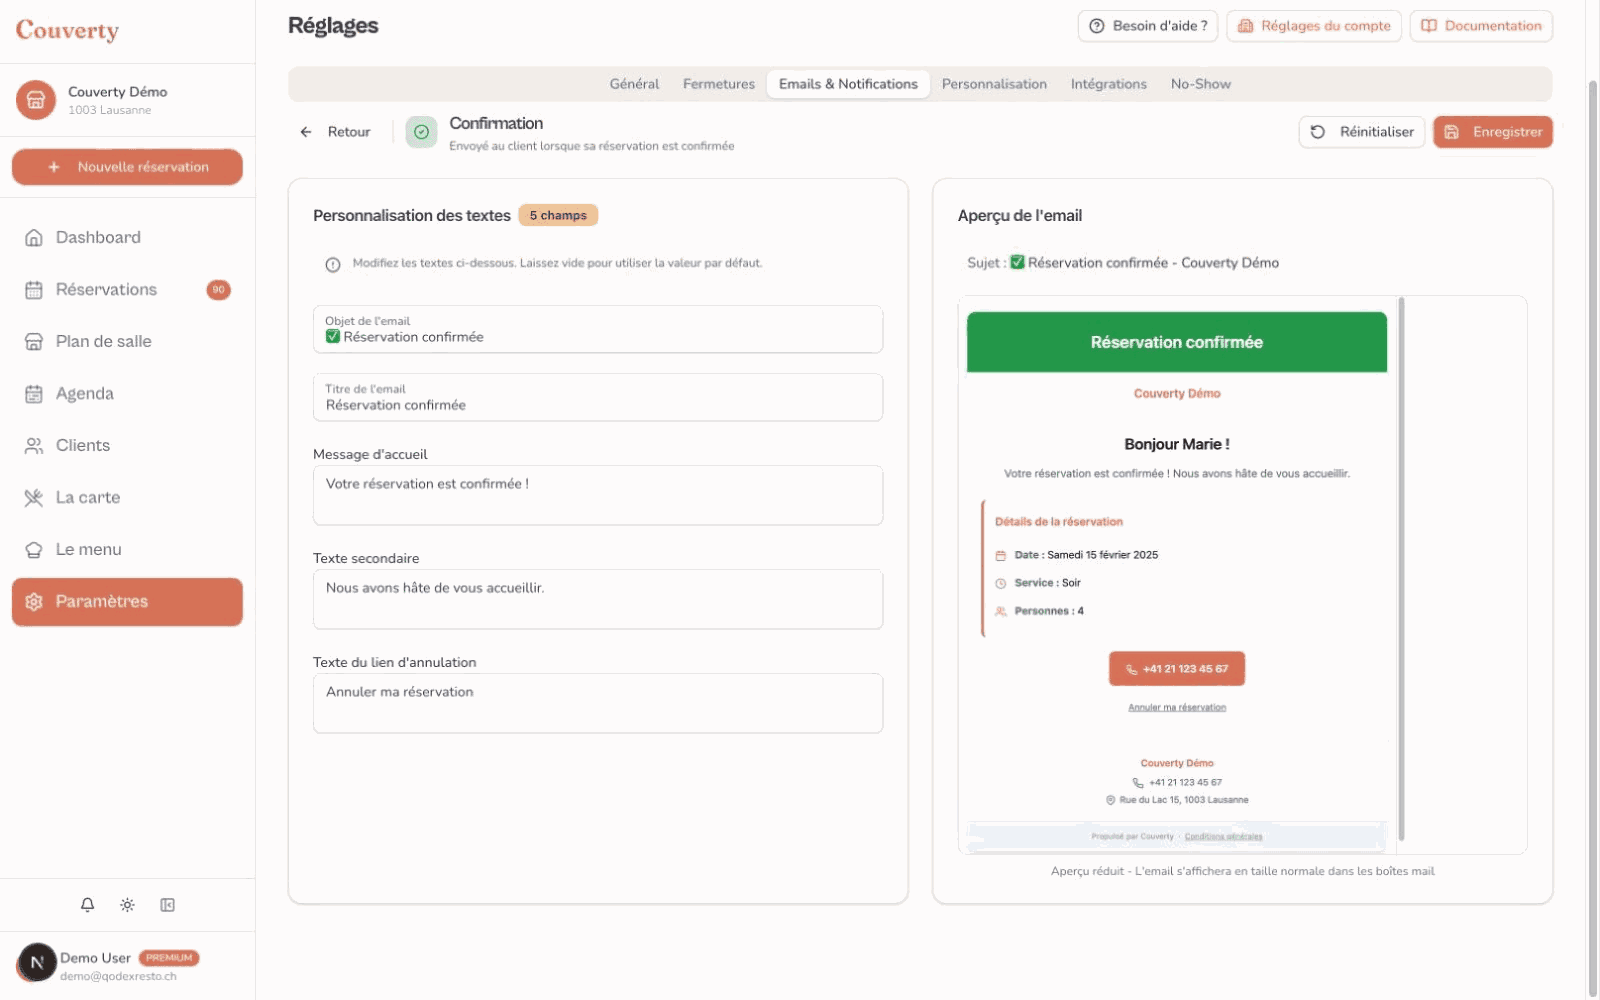Open the Personnalisation tab
Viewport: 1600px width, 1000px height.
[994, 84]
